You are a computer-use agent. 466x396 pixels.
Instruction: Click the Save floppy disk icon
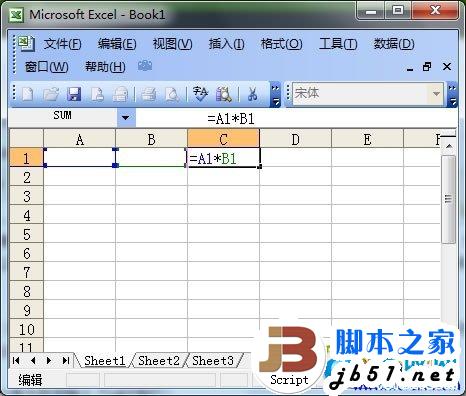click(74, 94)
